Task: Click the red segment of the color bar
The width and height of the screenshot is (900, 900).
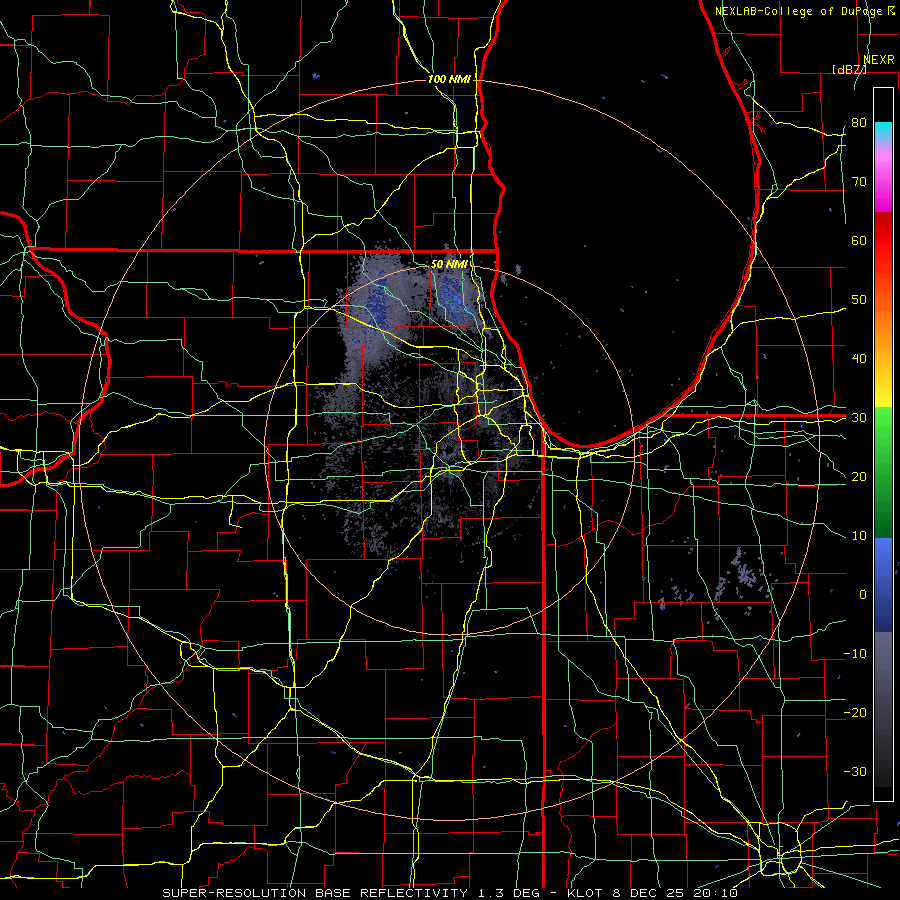Action: (883, 242)
